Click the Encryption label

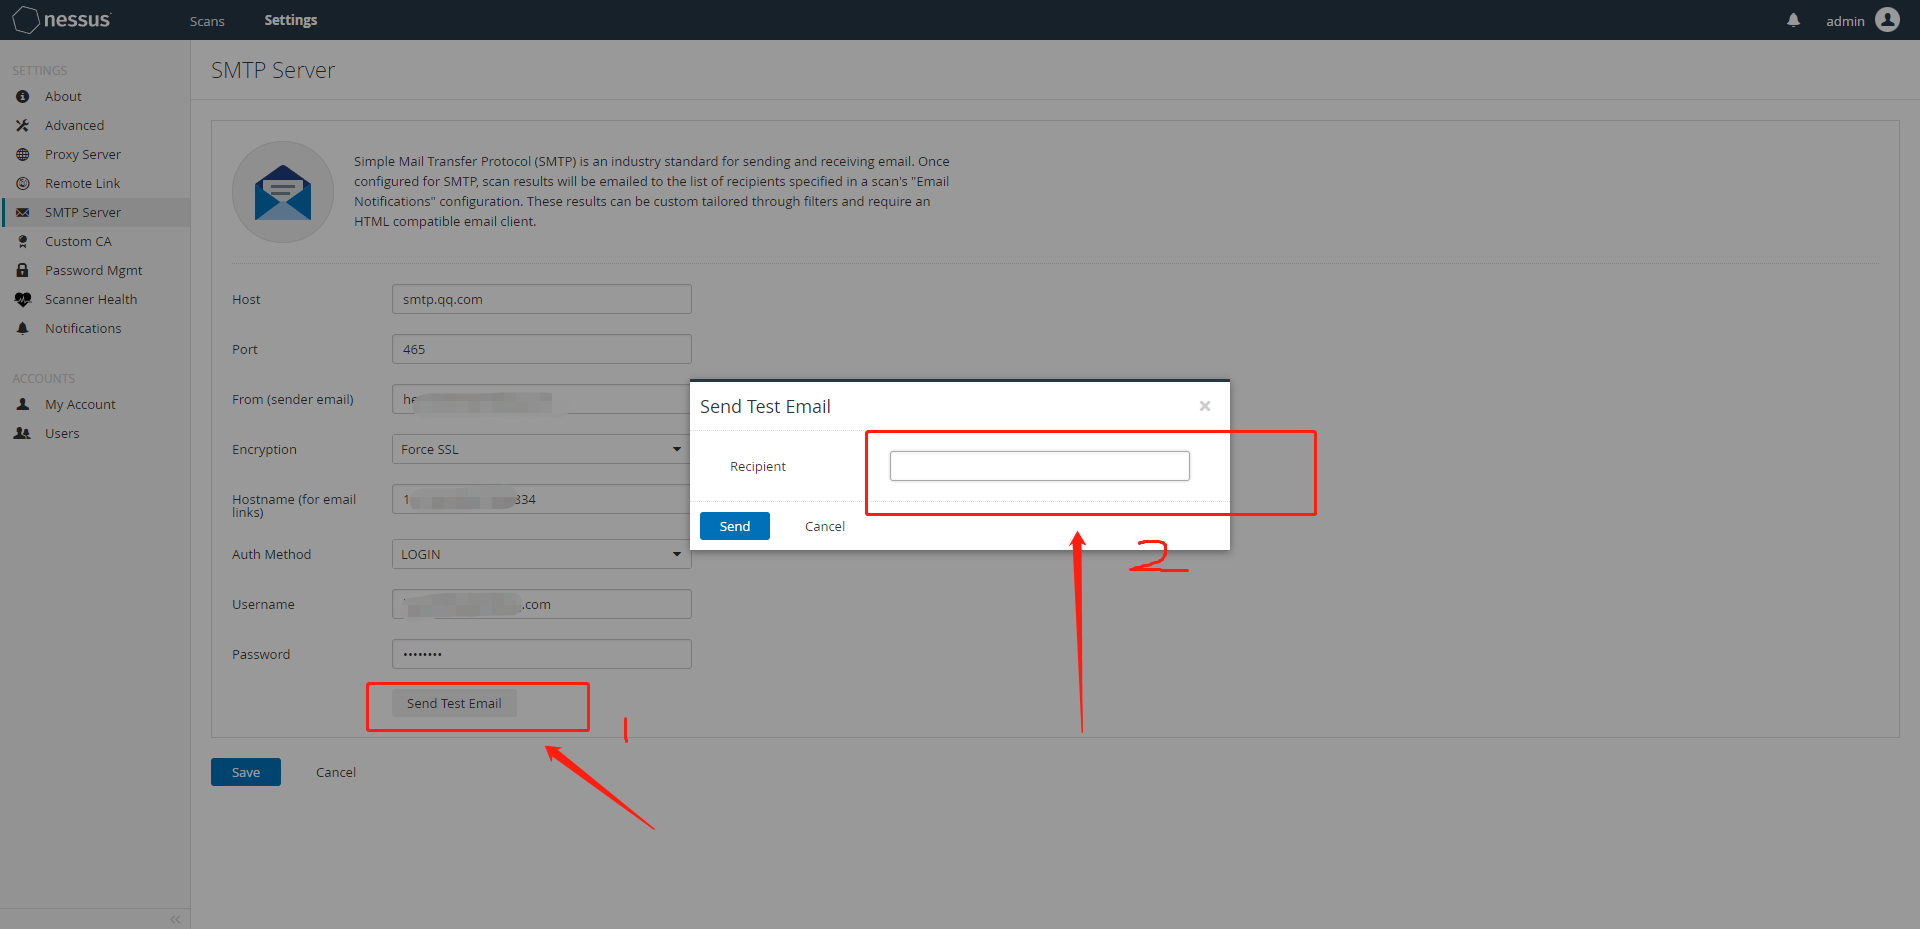point(264,450)
